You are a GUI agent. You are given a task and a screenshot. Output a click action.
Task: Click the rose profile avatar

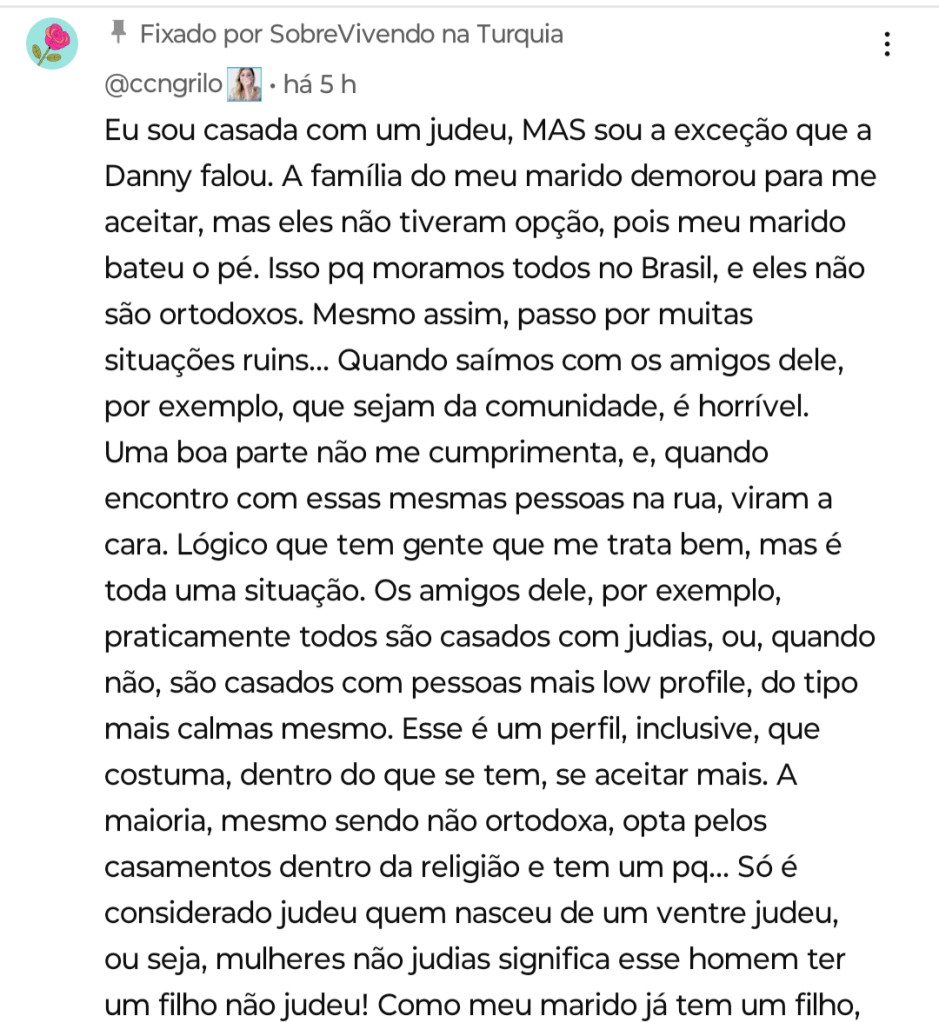pos(52,45)
